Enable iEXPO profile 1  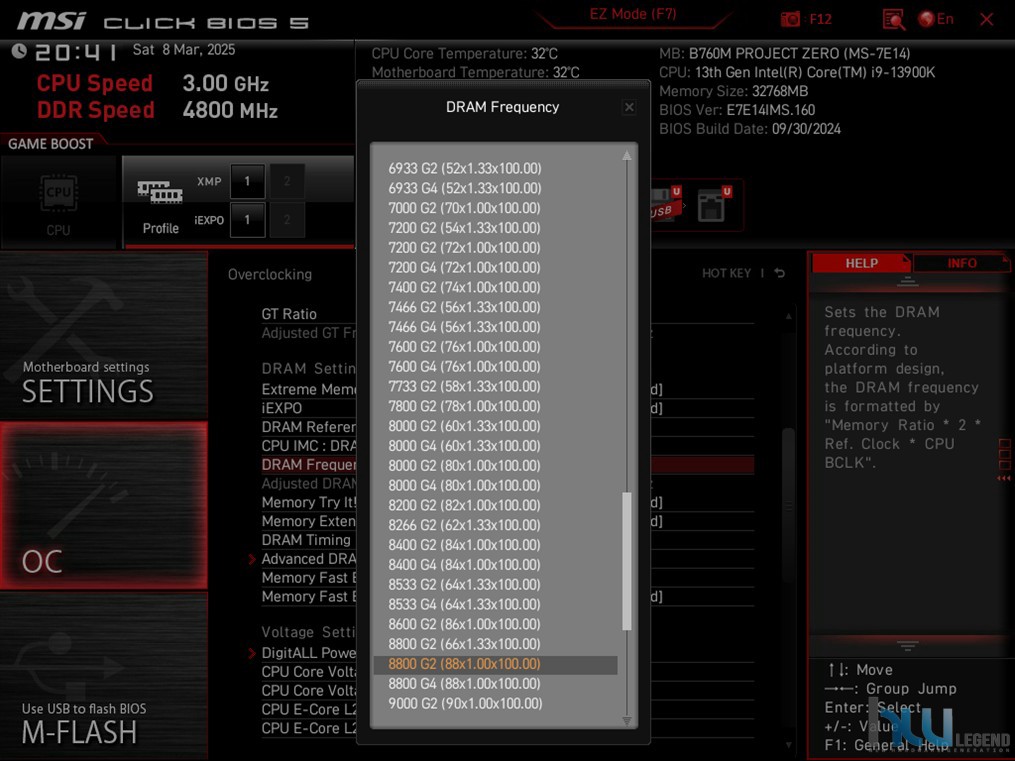point(247,220)
